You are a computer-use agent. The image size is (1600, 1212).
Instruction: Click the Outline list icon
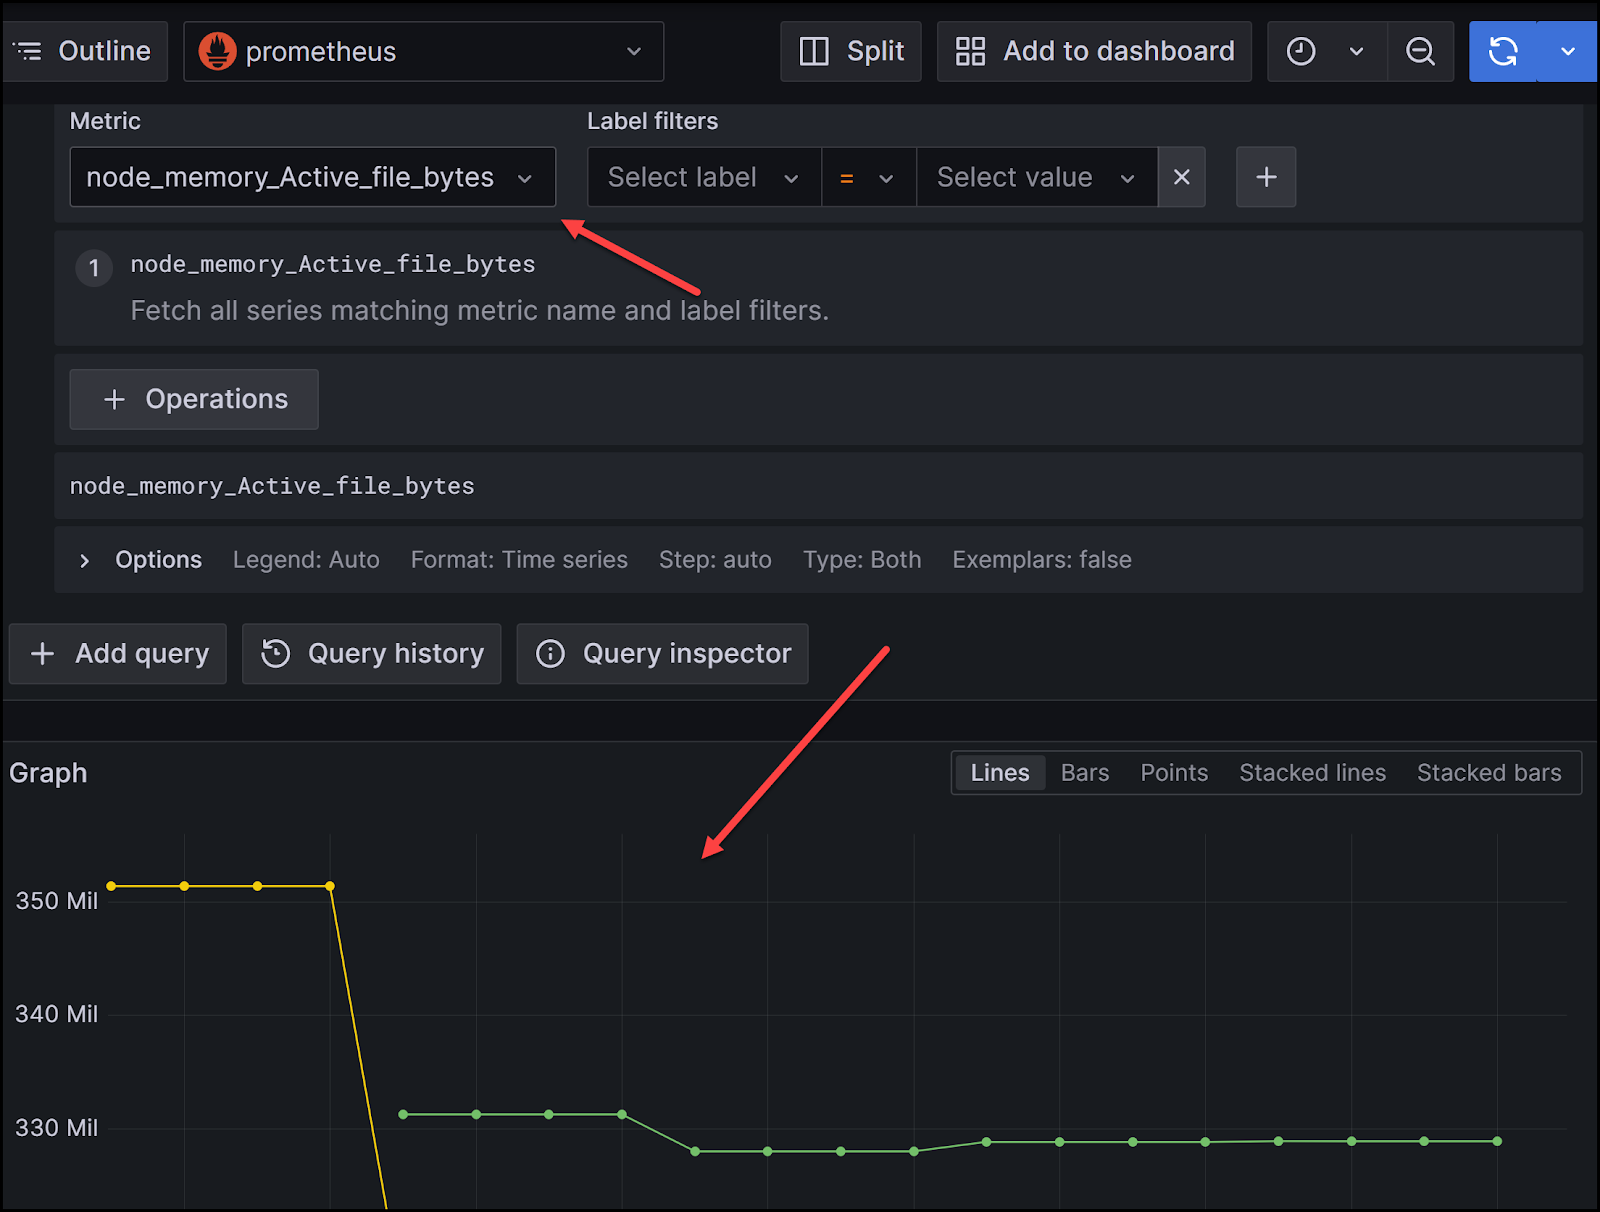click(x=29, y=50)
